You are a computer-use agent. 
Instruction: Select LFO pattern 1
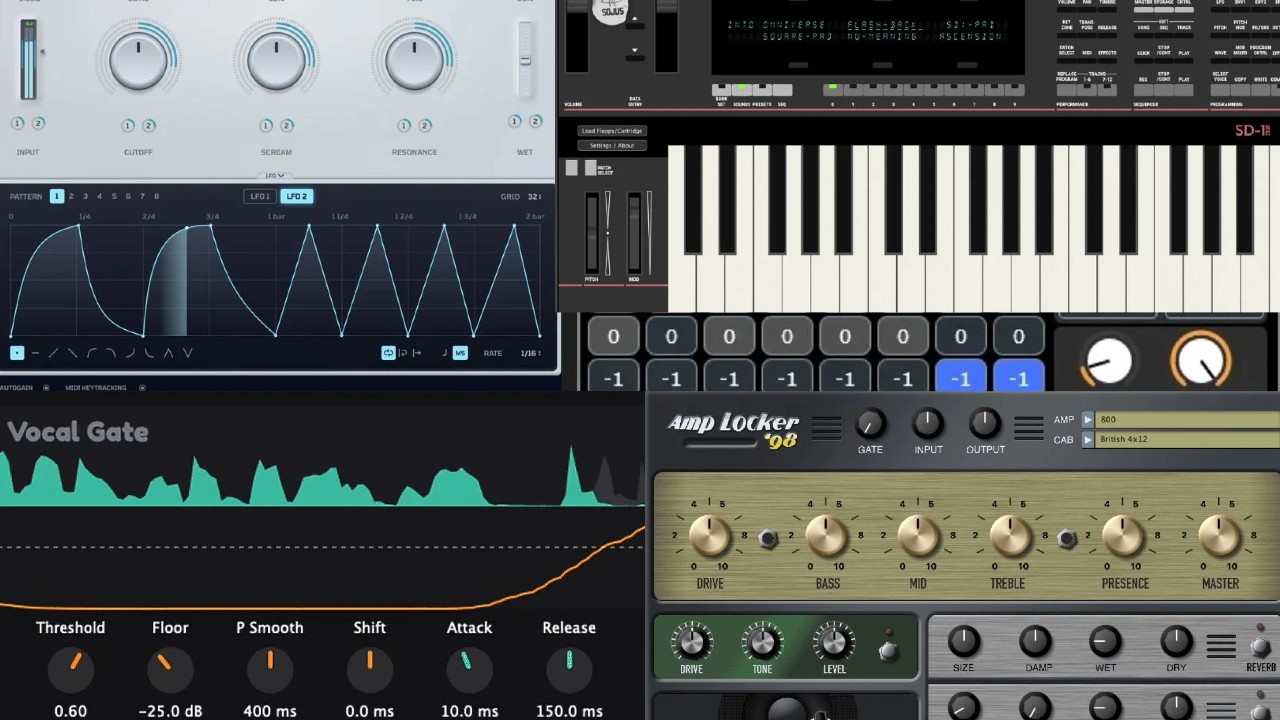tap(57, 196)
